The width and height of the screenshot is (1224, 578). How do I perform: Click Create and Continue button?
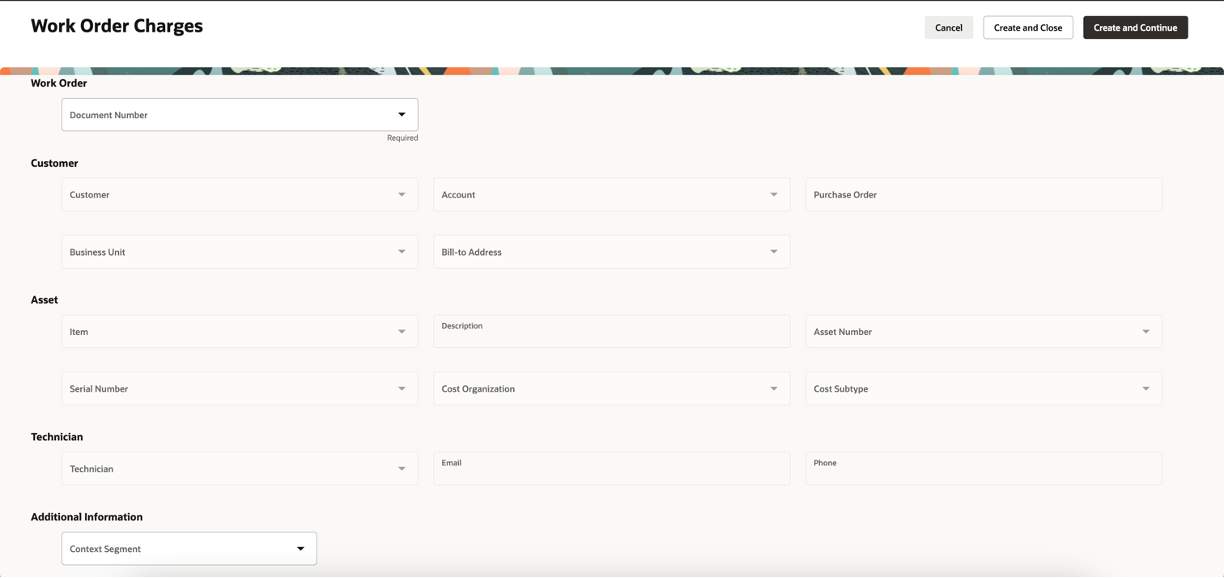pyautogui.click(x=1135, y=28)
